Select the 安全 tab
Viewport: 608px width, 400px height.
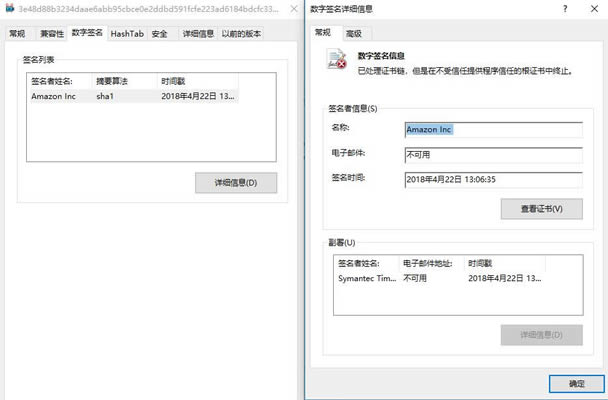(160, 33)
